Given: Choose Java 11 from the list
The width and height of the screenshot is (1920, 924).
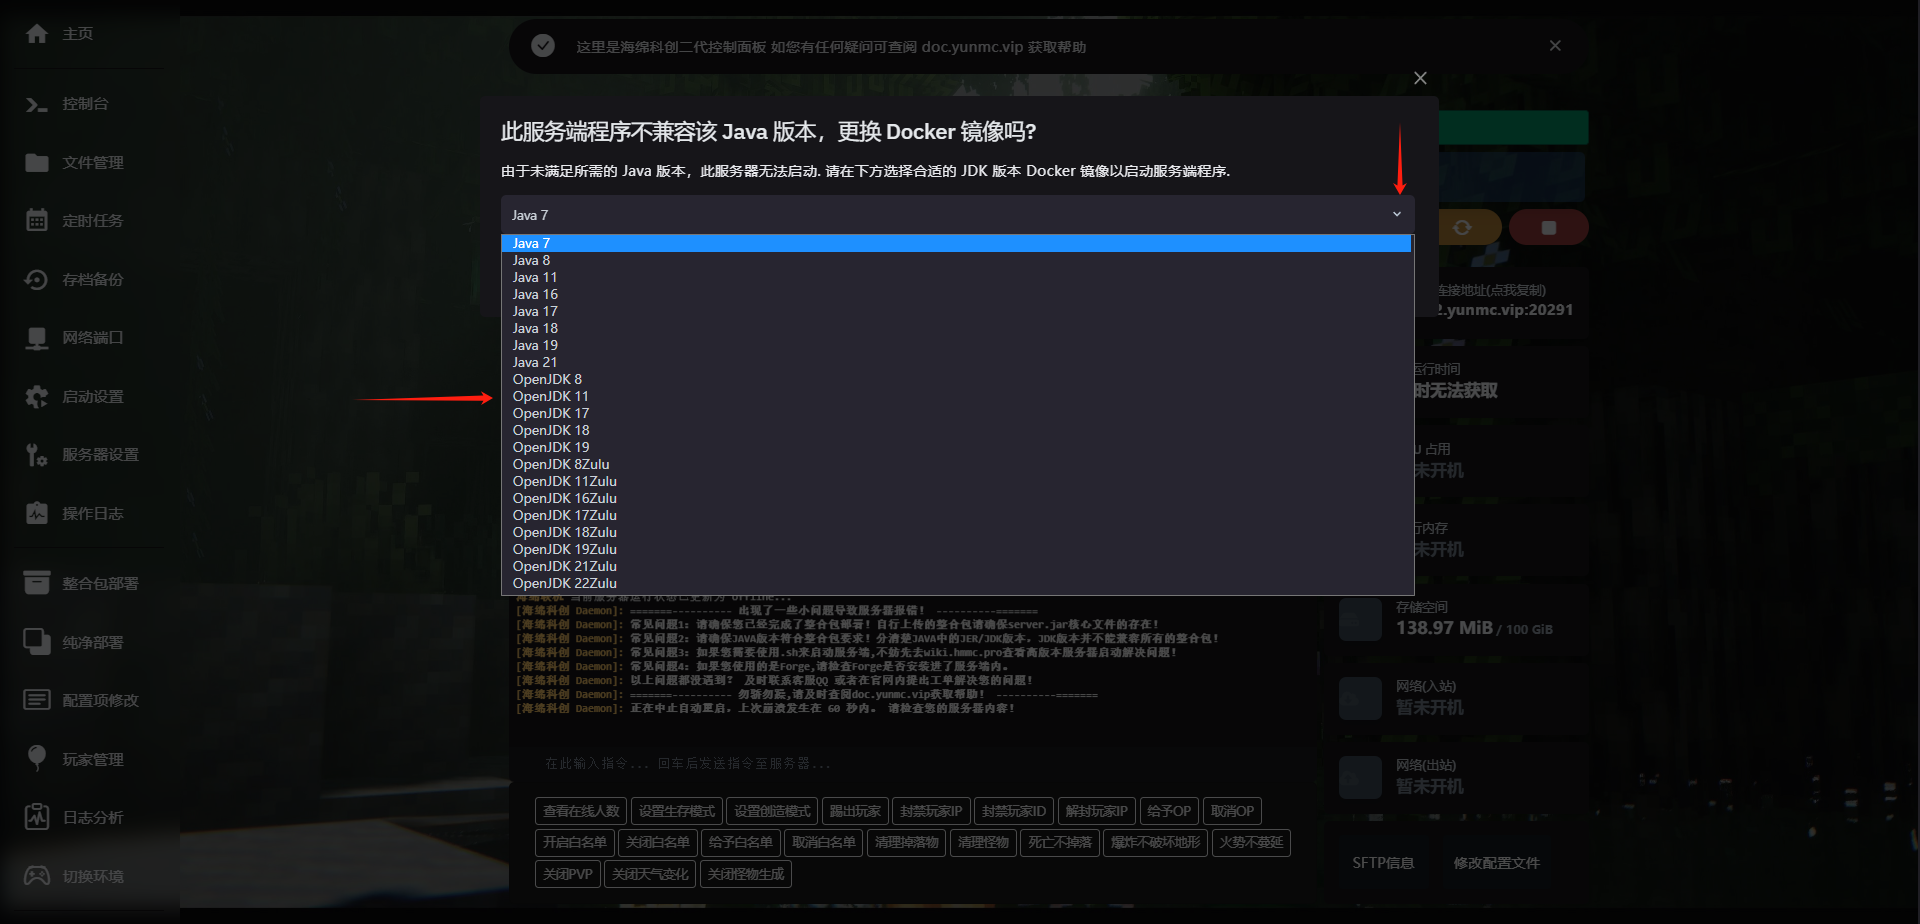Looking at the screenshot, I should click(956, 277).
